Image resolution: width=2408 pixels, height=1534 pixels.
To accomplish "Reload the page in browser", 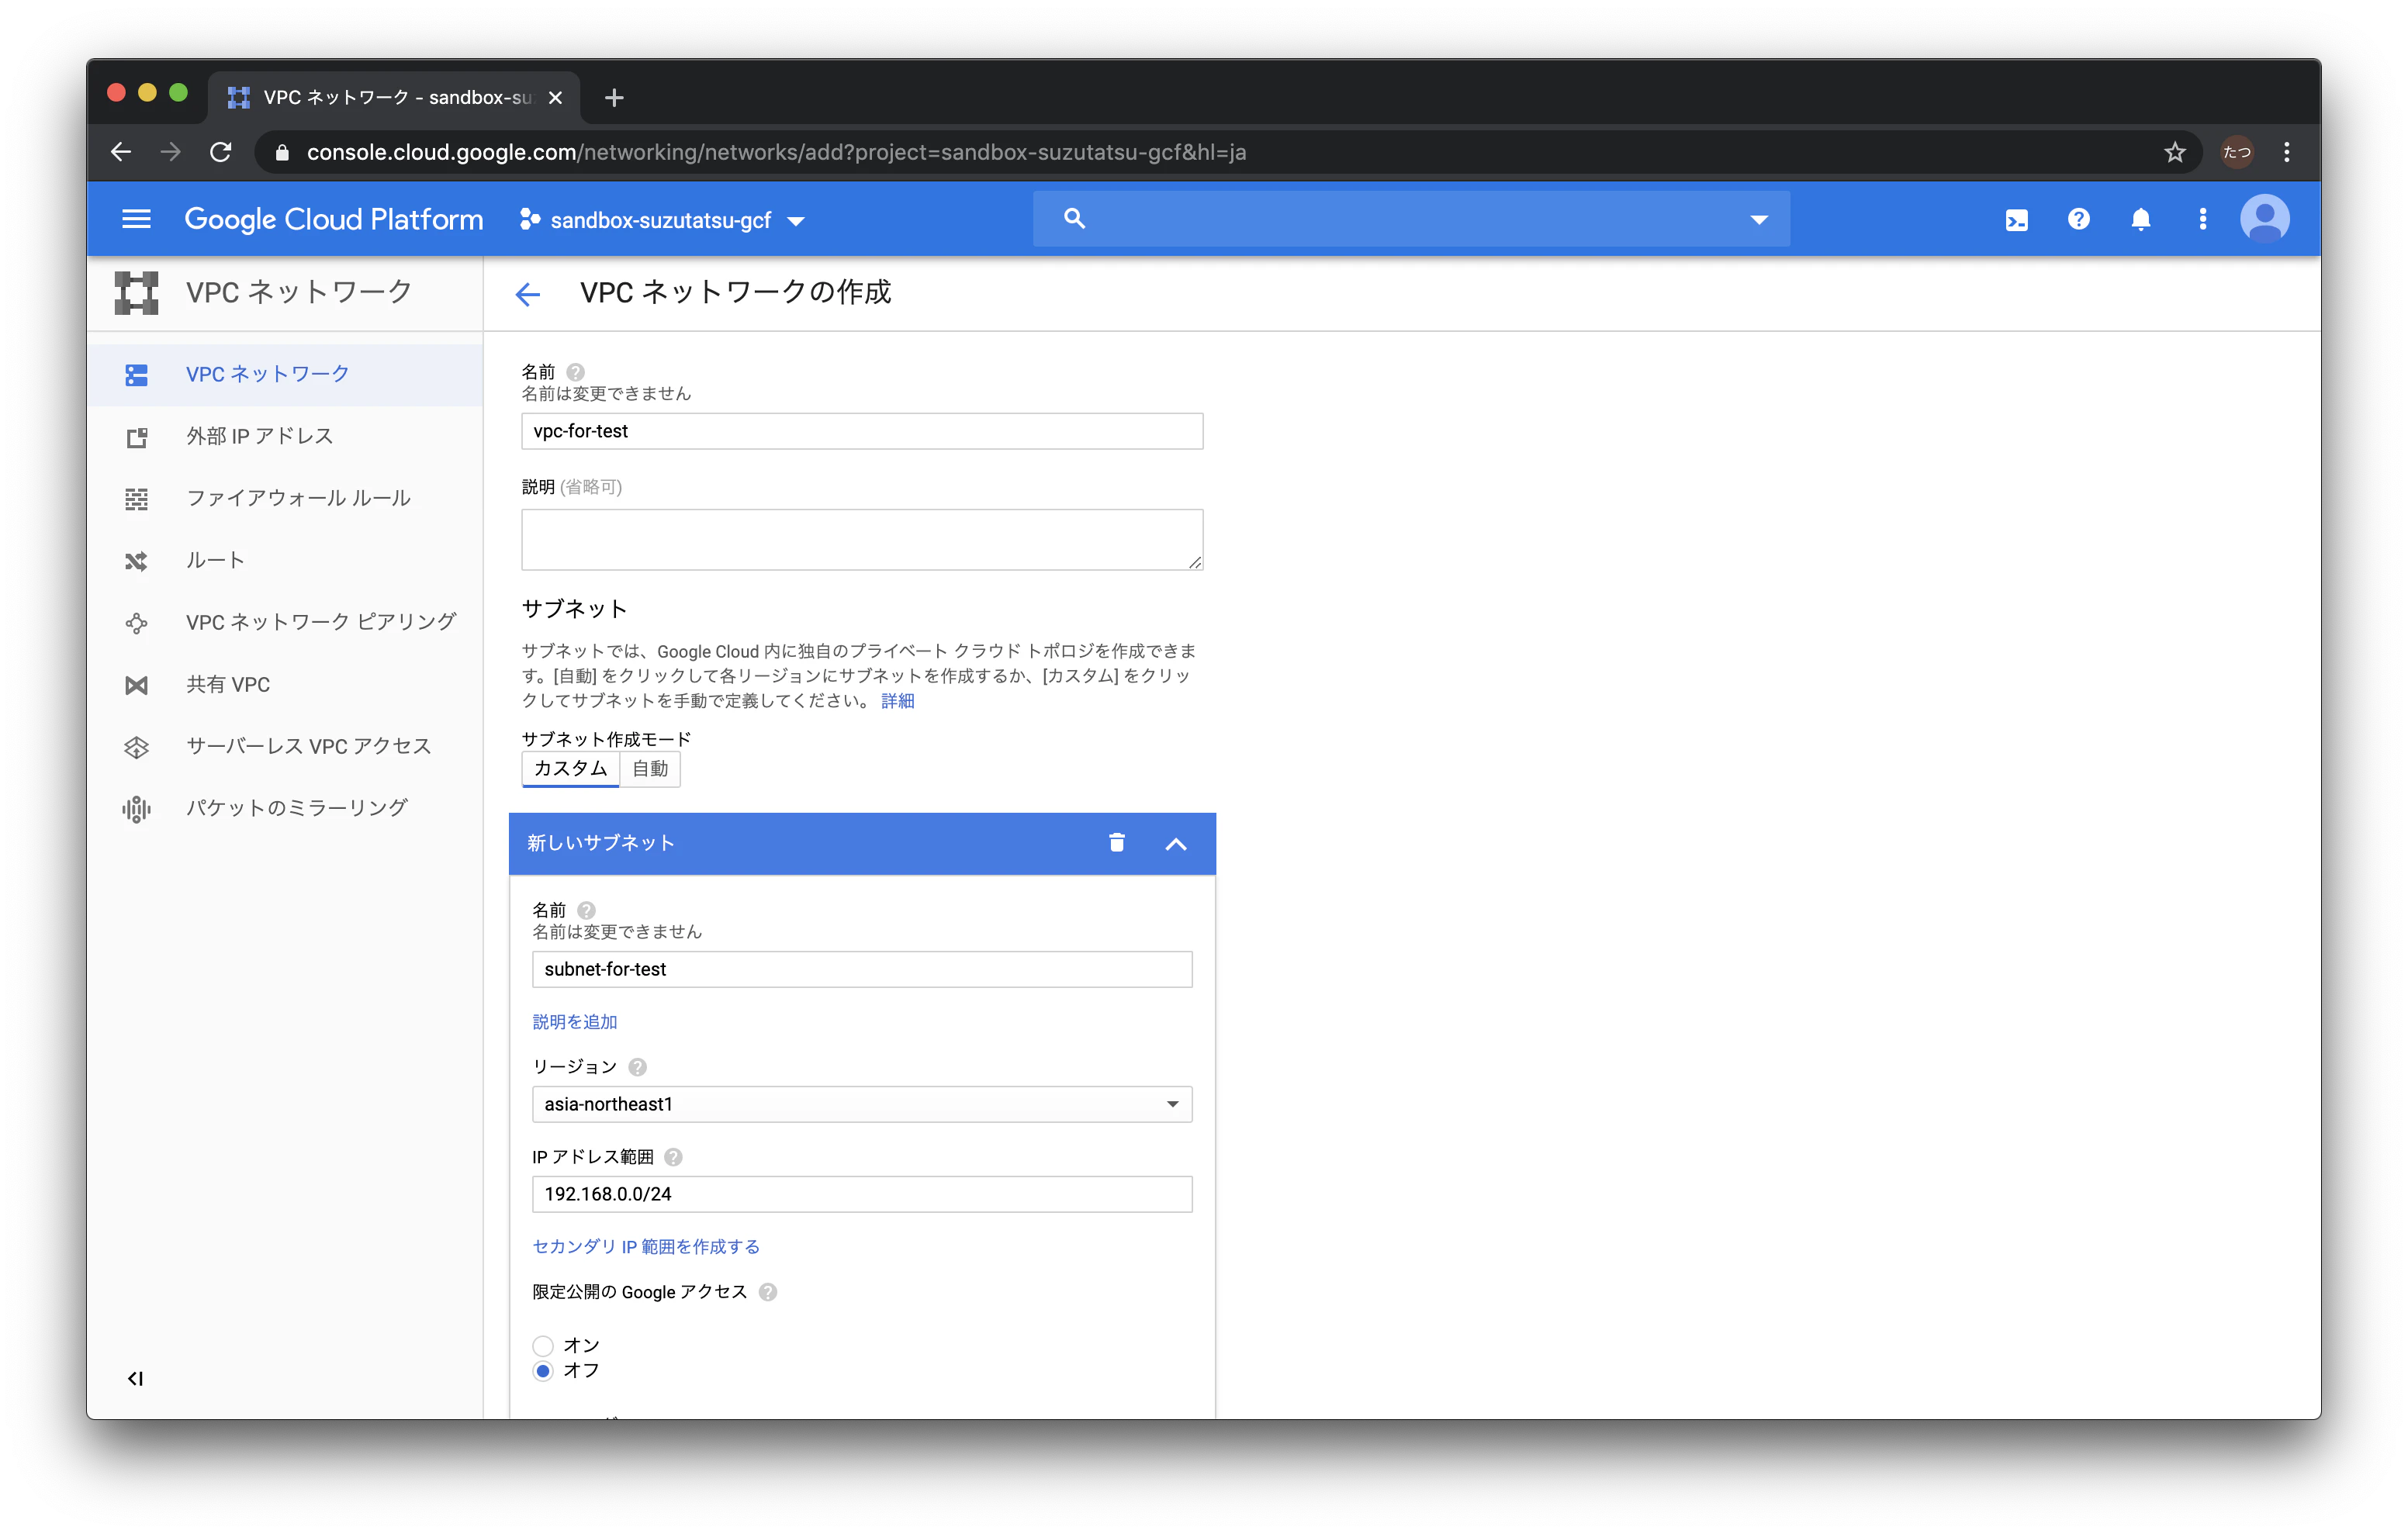I will (x=221, y=152).
